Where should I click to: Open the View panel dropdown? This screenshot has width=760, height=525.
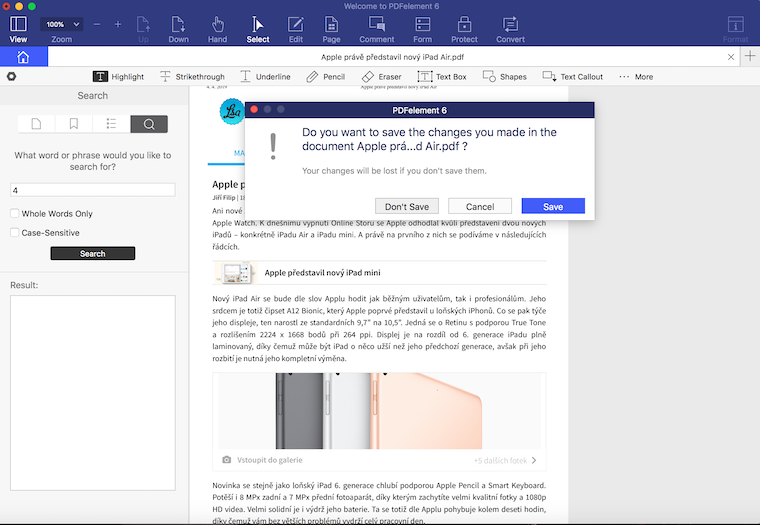coord(18,28)
